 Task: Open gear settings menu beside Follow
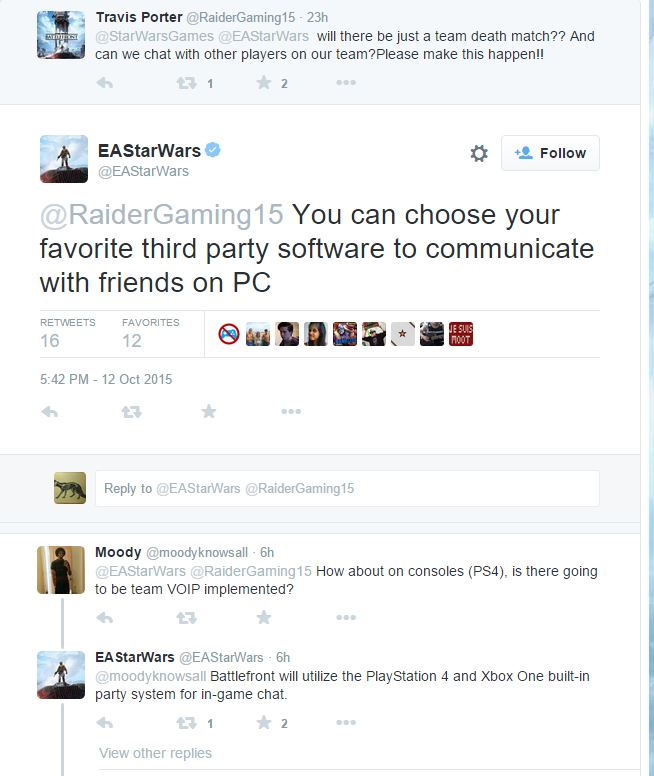click(479, 153)
